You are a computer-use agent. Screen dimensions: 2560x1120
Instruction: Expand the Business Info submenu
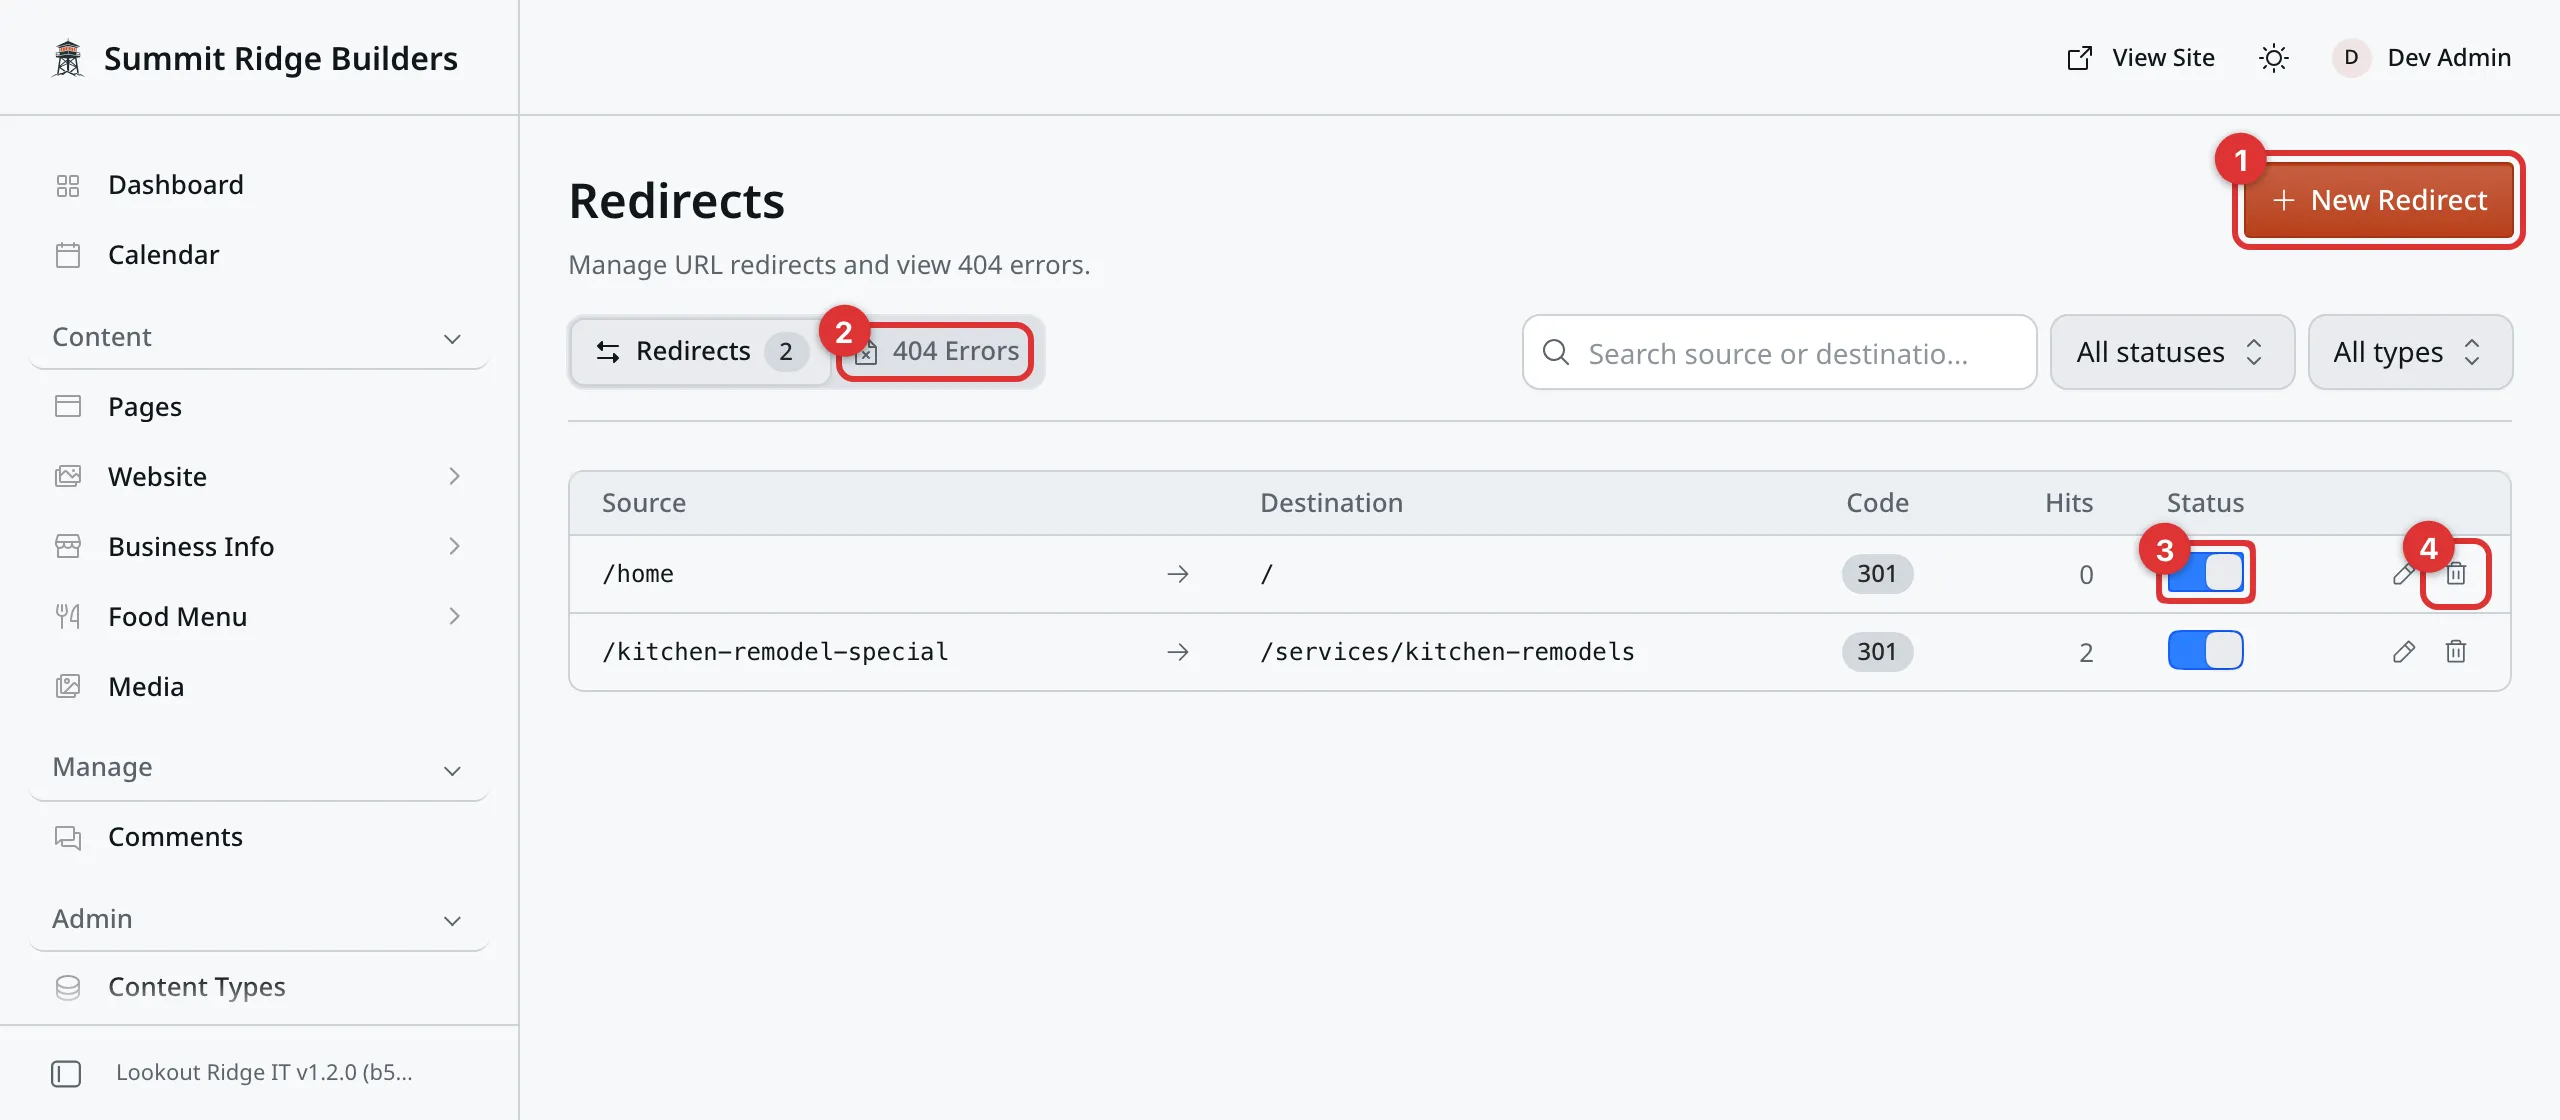[454, 547]
